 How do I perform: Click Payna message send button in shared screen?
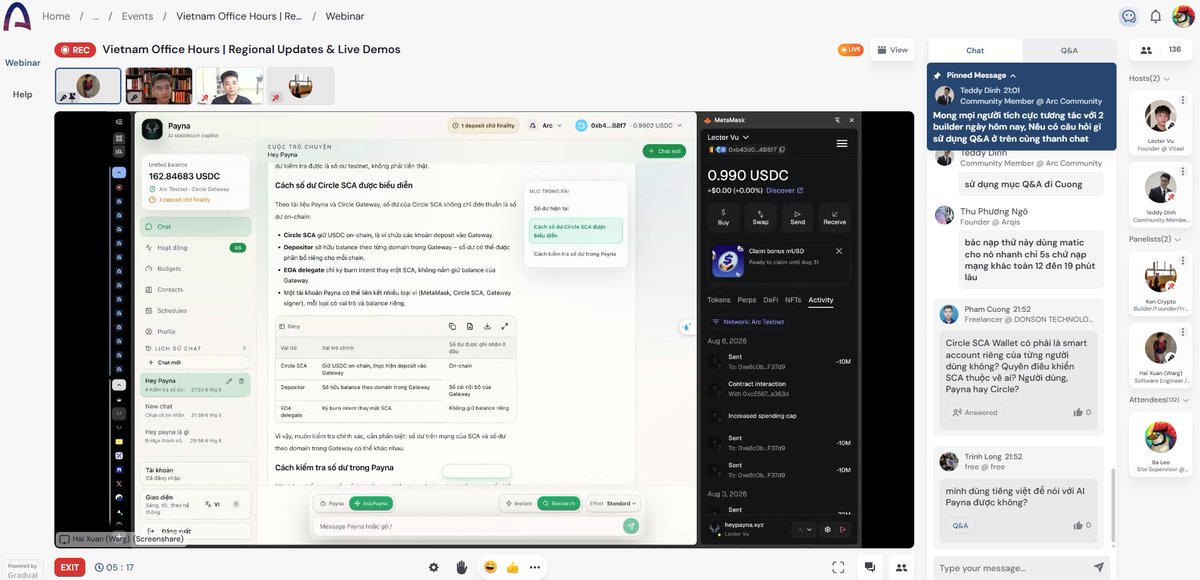point(630,525)
